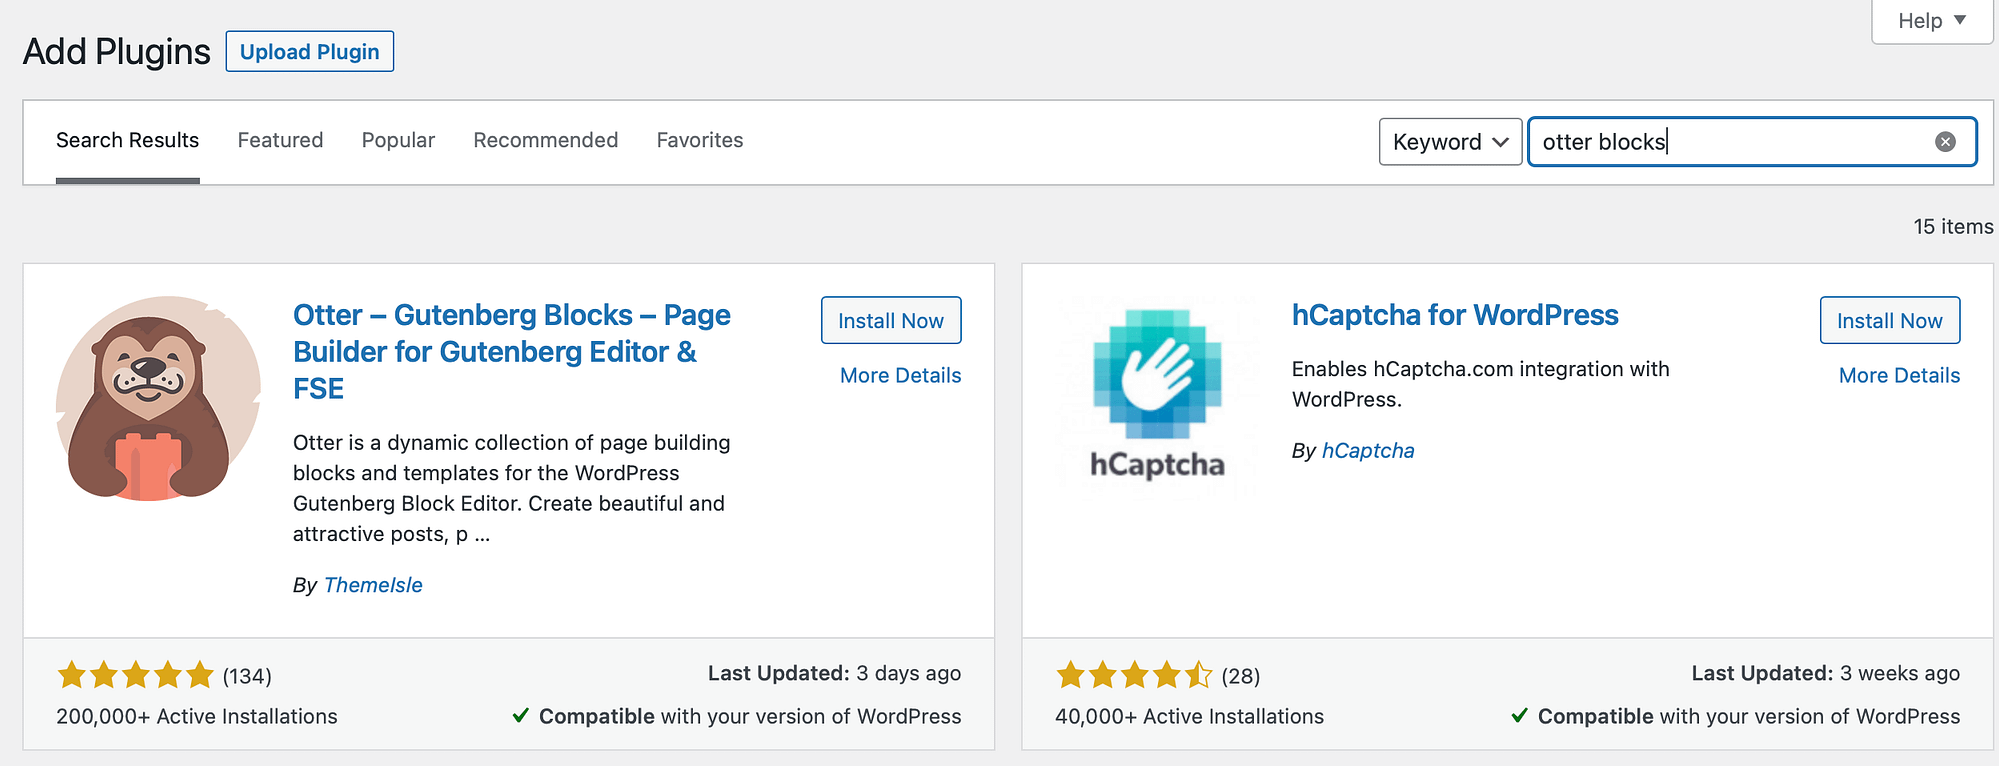
Task: Open the Keyword search type dropdown
Action: [1450, 142]
